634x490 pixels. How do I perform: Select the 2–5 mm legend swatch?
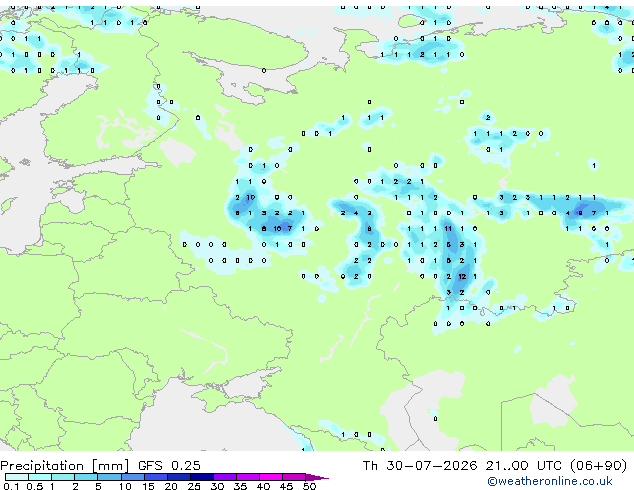pyautogui.click(x=86, y=477)
